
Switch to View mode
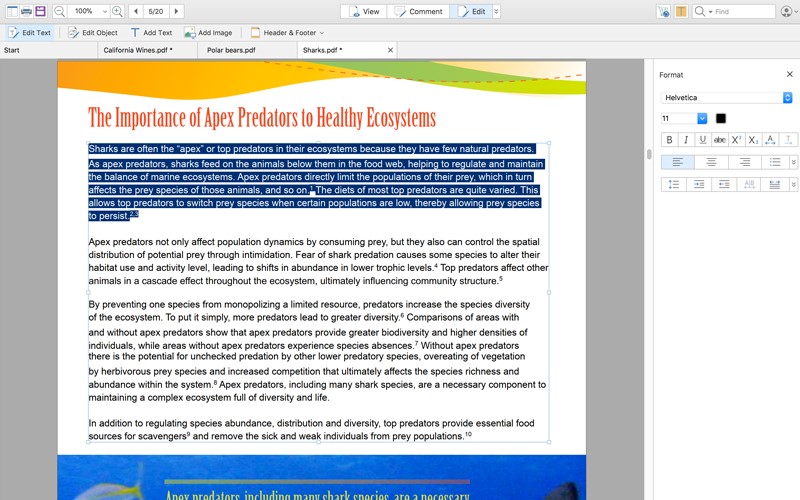(364, 11)
